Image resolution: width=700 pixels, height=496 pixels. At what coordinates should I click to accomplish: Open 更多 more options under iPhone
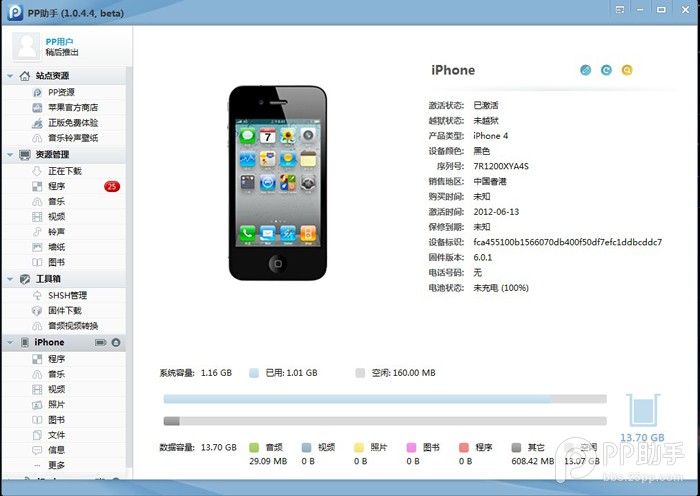(x=63, y=465)
